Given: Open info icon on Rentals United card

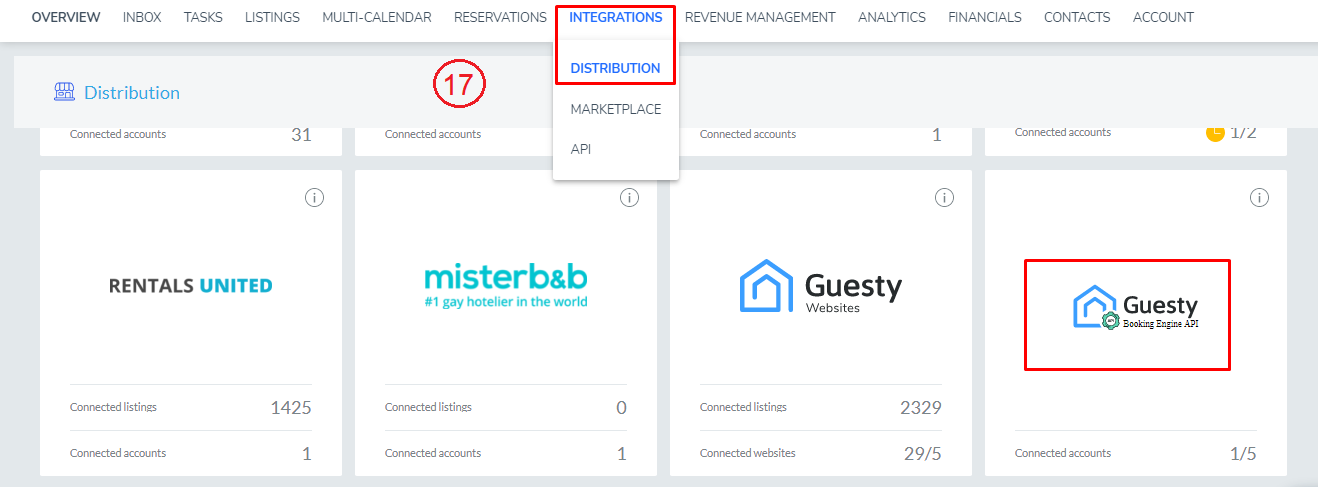Looking at the screenshot, I should 314,198.
